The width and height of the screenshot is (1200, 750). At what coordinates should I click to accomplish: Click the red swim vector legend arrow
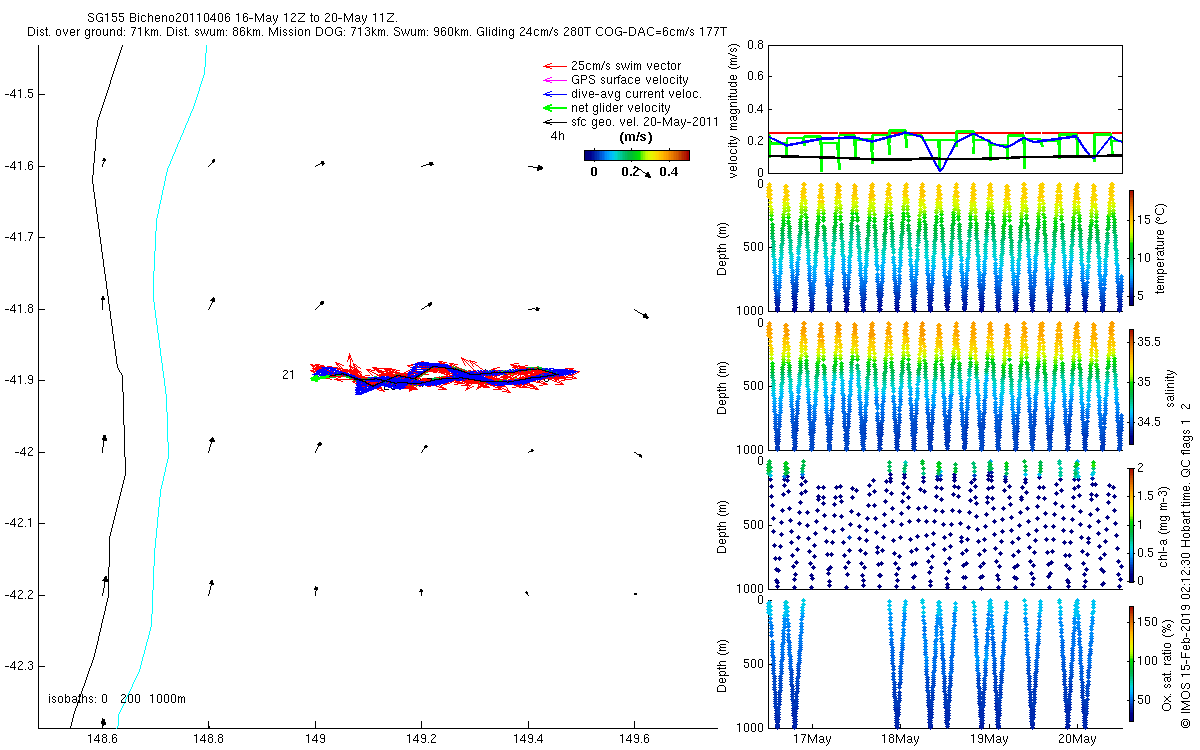tap(553, 66)
